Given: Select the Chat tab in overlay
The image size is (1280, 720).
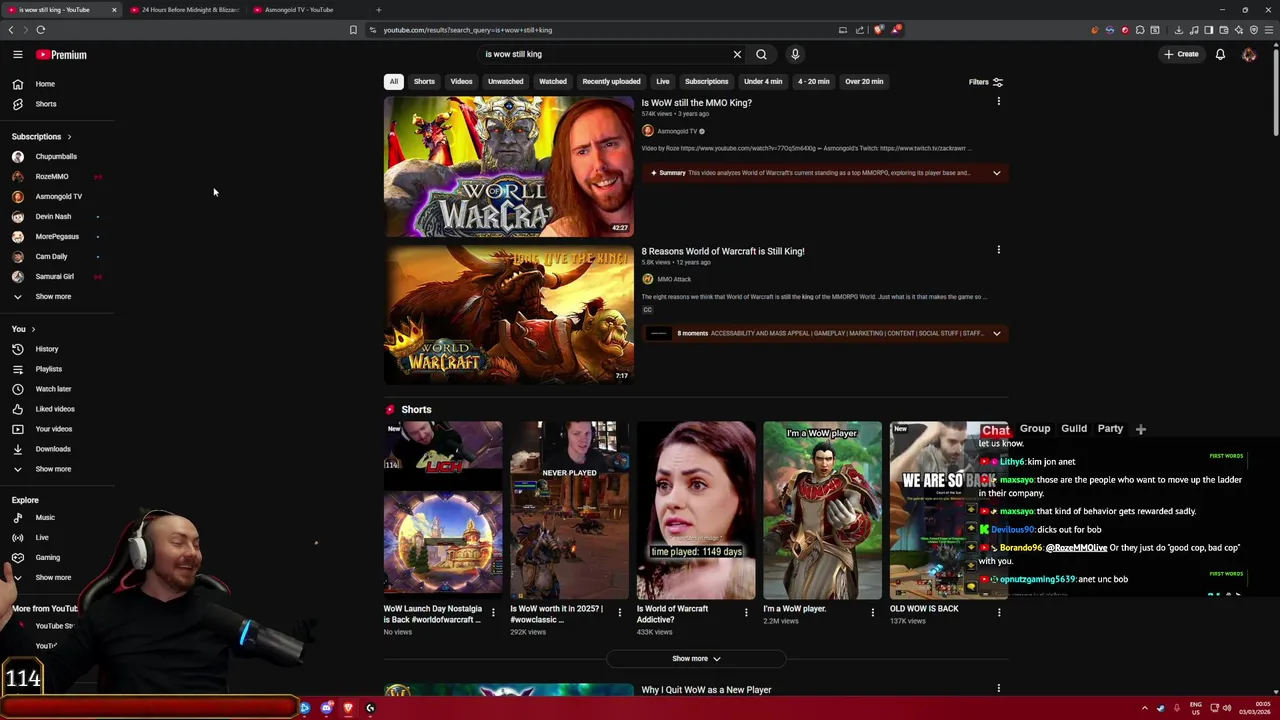Looking at the screenshot, I should (995, 431).
